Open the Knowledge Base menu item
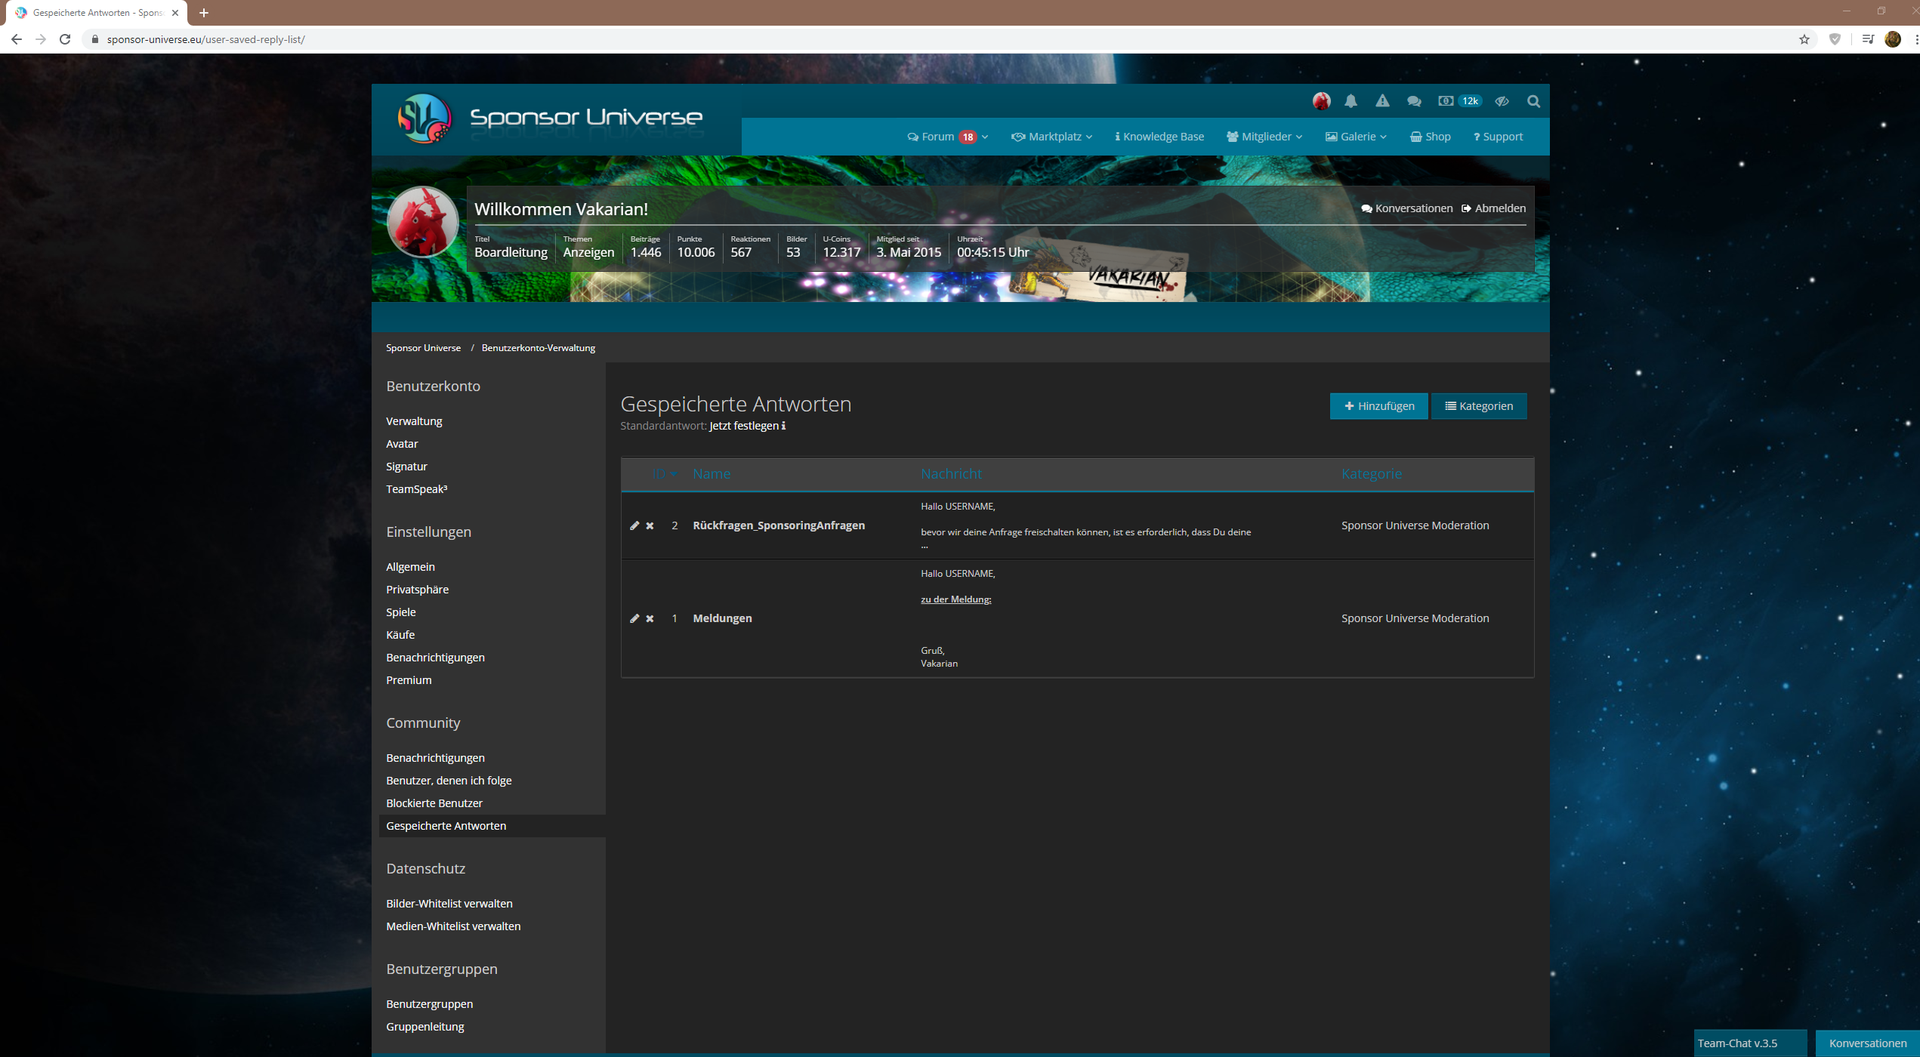1920x1057 pixels. [x=1159, y=137]
